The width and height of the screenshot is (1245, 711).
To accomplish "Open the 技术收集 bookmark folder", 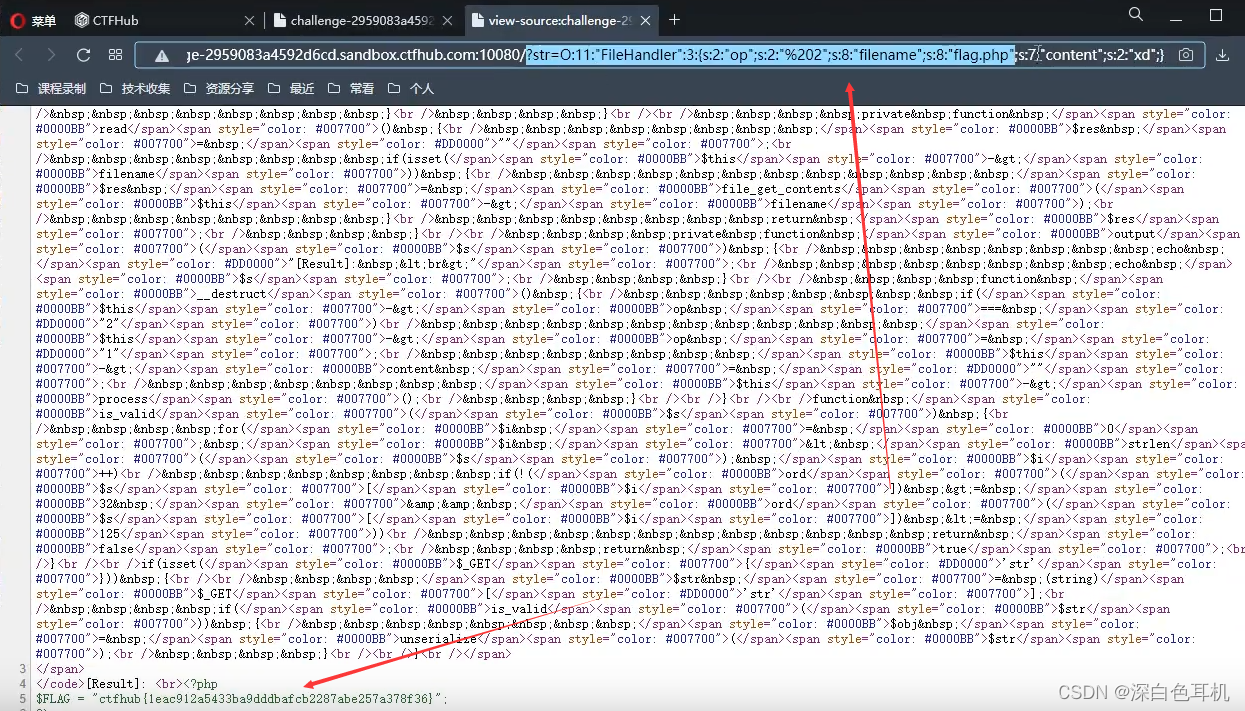I will point(135,89).
